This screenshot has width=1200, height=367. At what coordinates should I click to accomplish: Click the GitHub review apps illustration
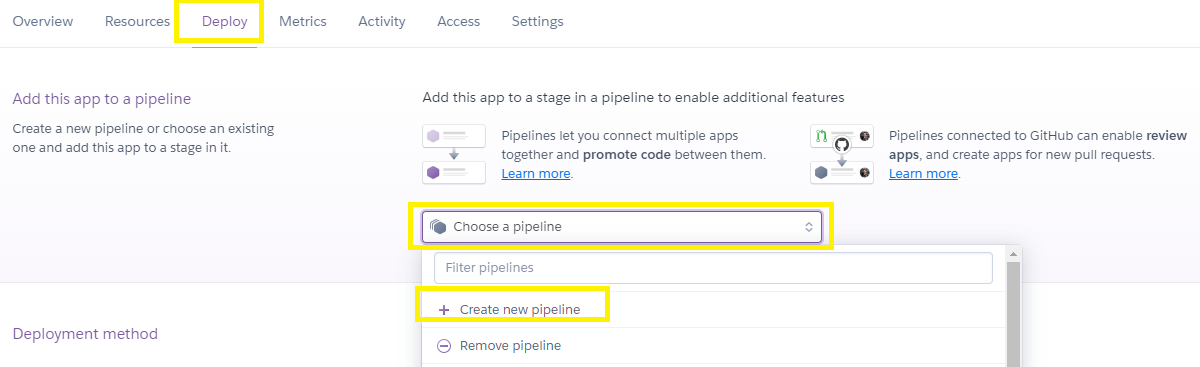coord(841,154)
